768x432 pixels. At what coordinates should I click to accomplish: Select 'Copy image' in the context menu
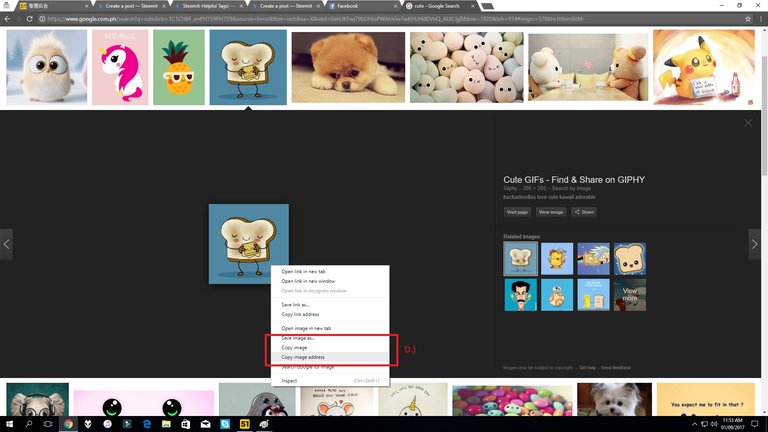tap(294, 348)
